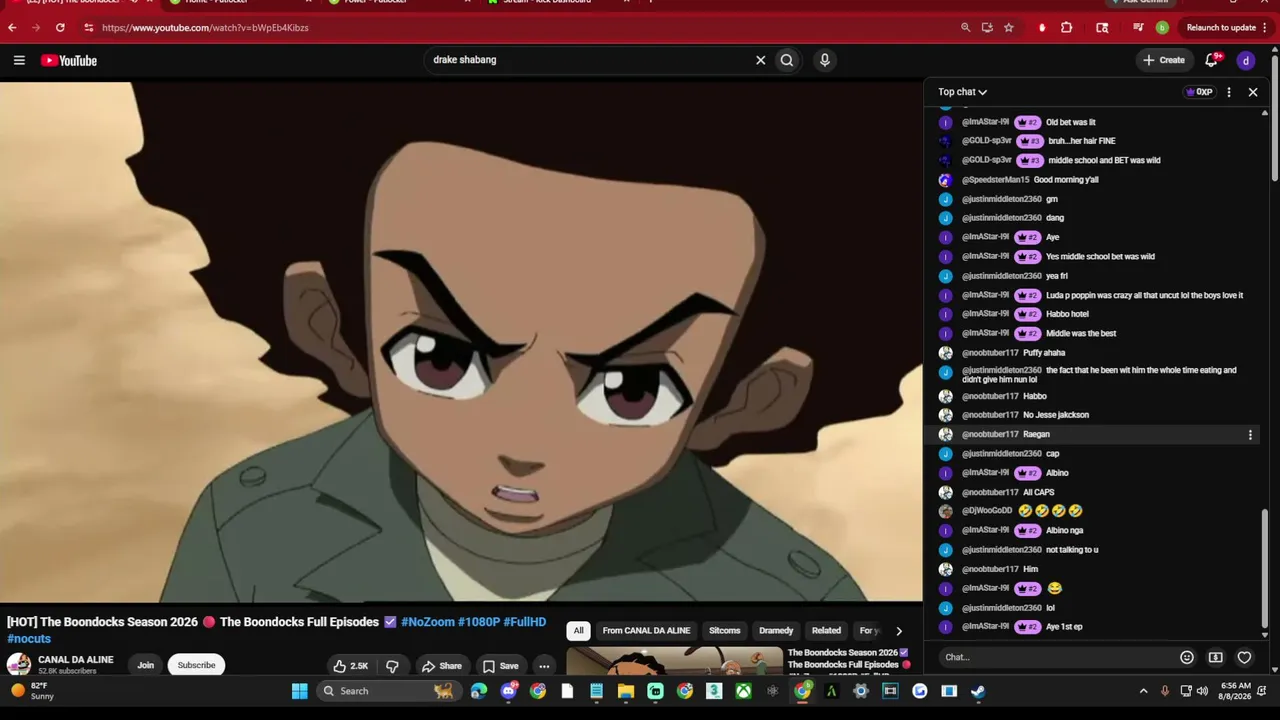Reload the YouTube page
Screen dimensions: 1280x720
point(61,28)
